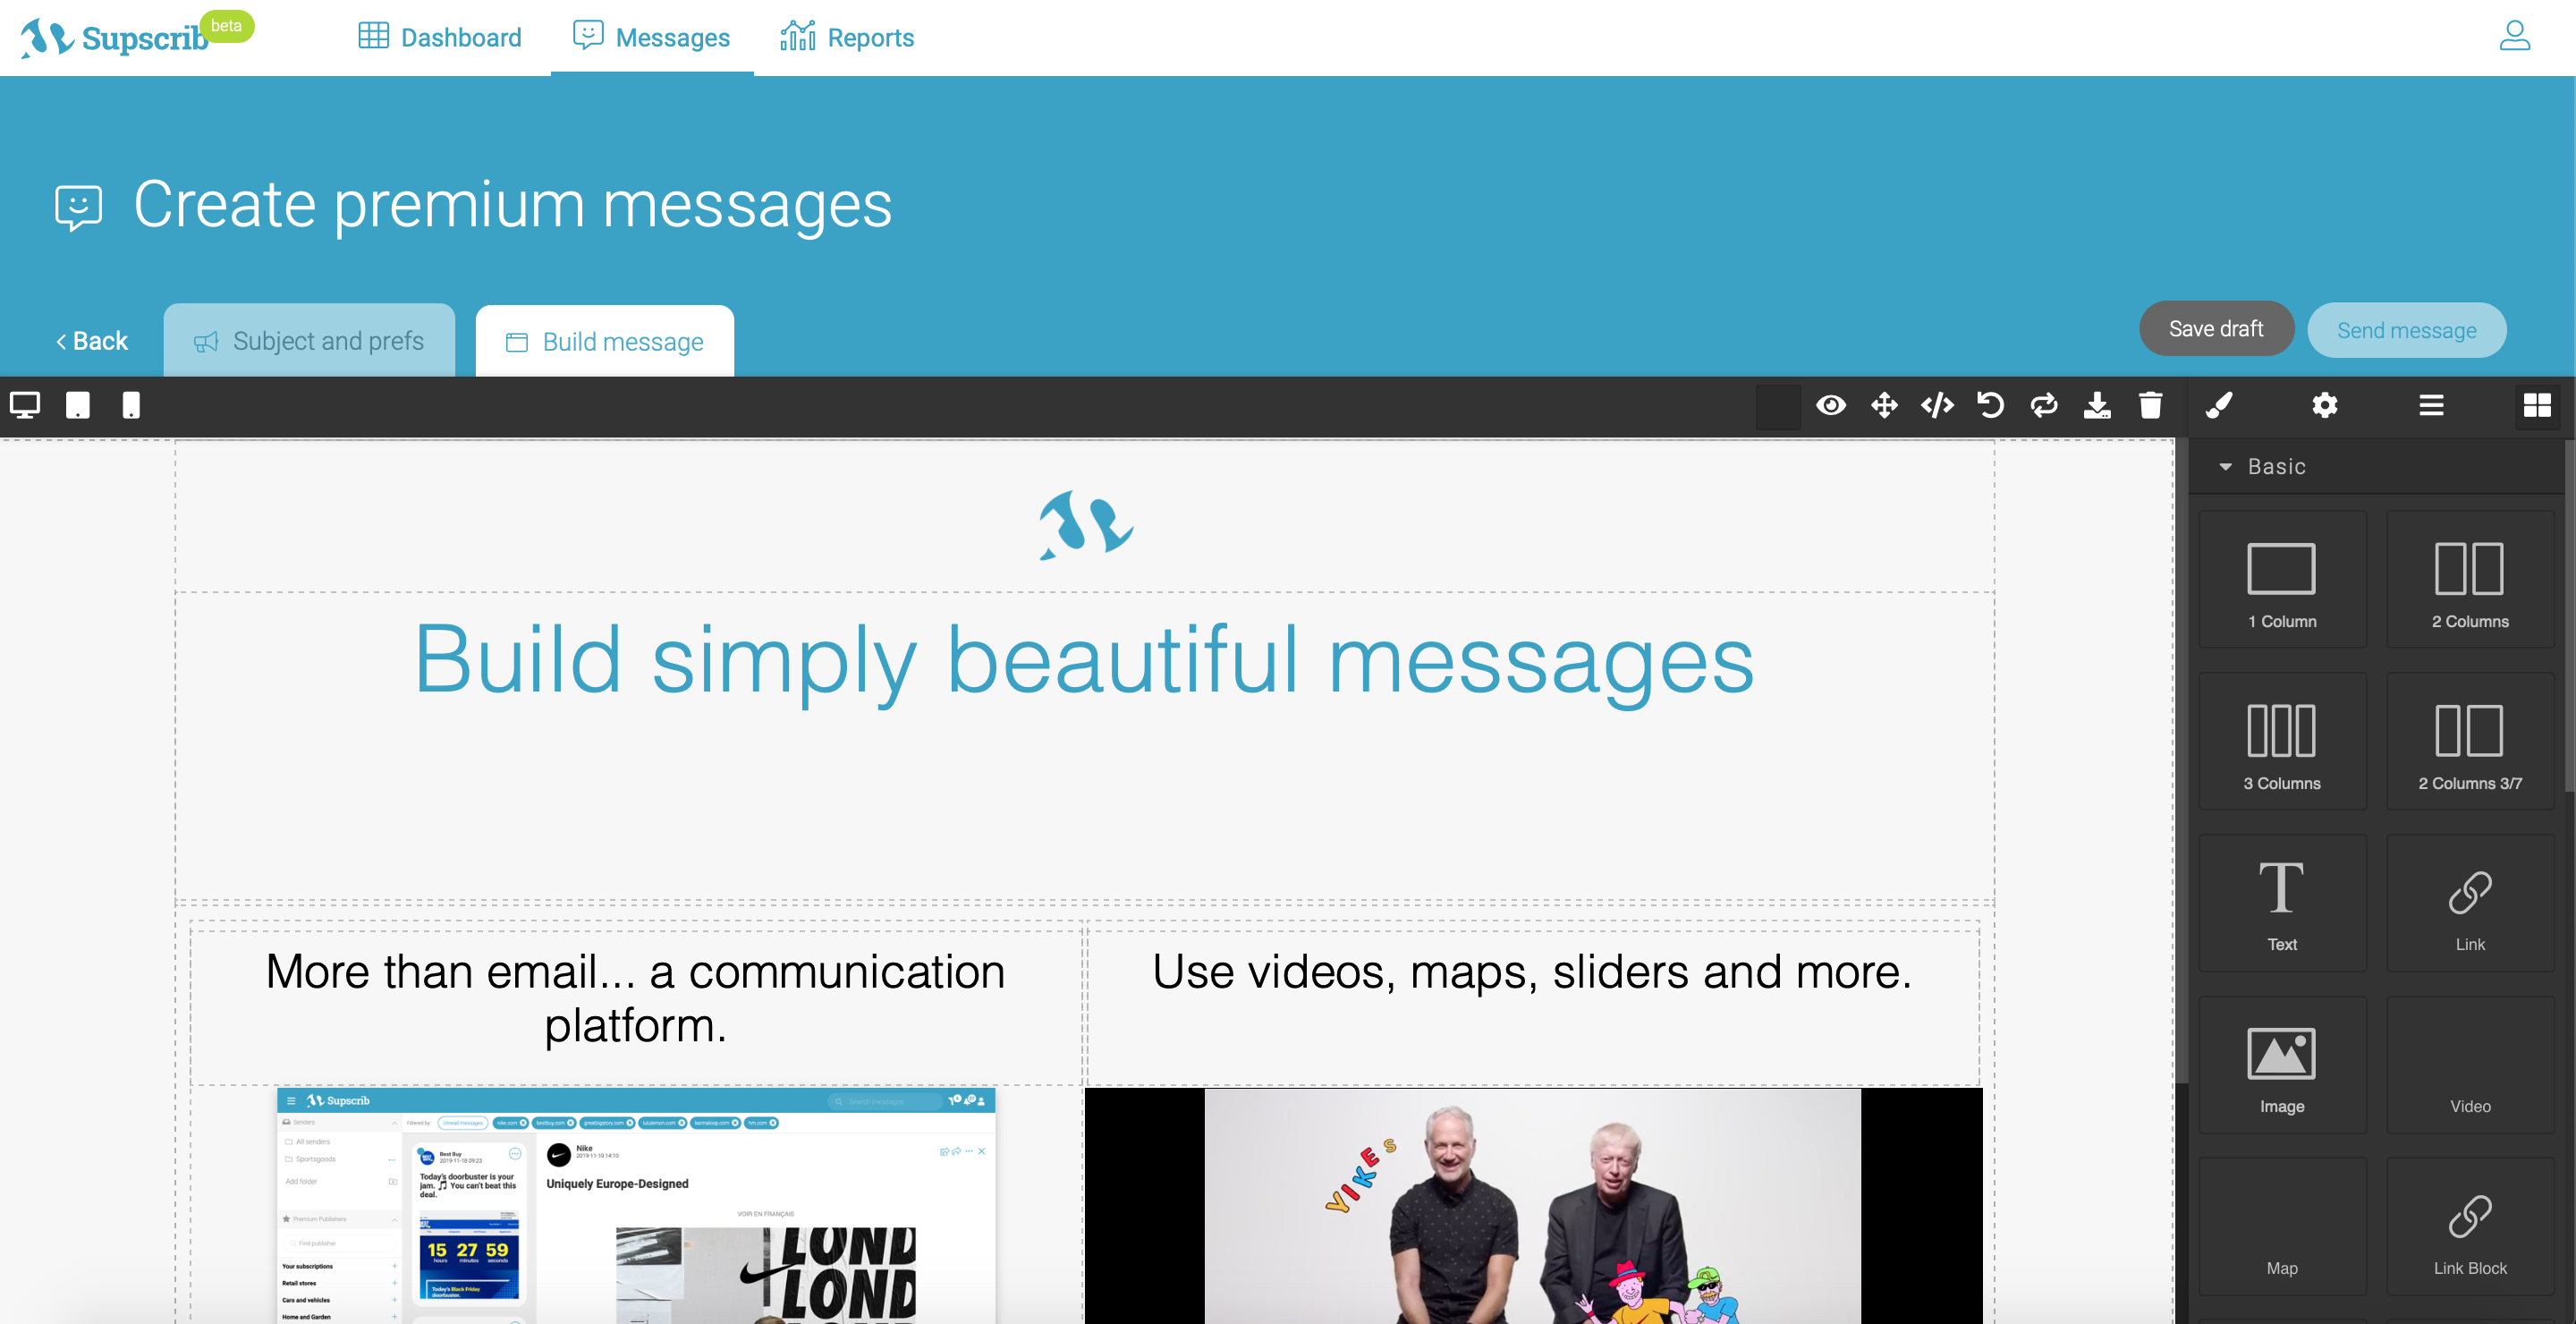This screenshot has height=1324, width=2576.
Task: Clear canvas with trash icon
Action: [2150, 405]
